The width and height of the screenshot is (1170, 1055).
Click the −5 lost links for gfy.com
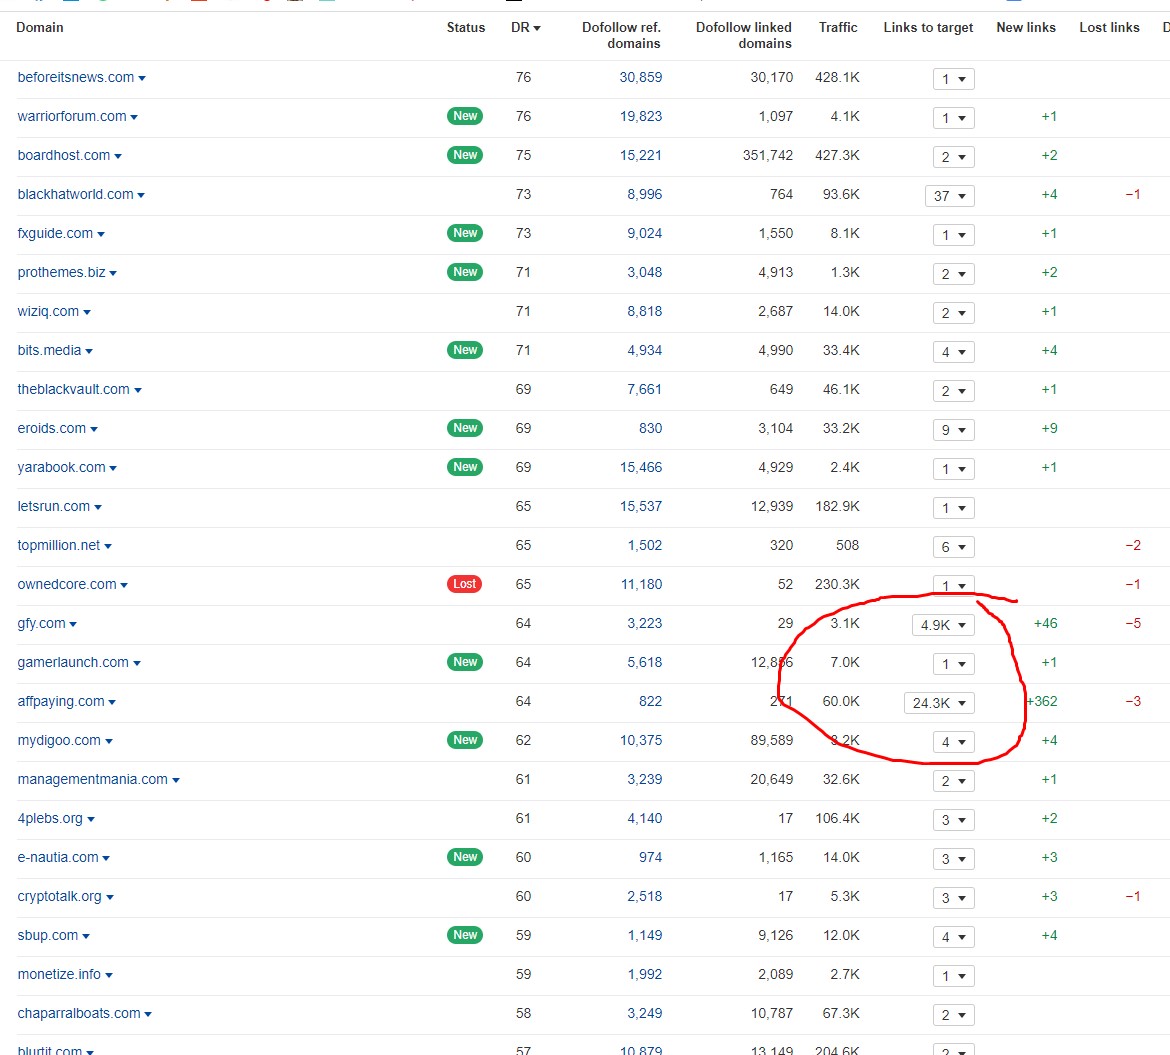(x=1133, y=624)
